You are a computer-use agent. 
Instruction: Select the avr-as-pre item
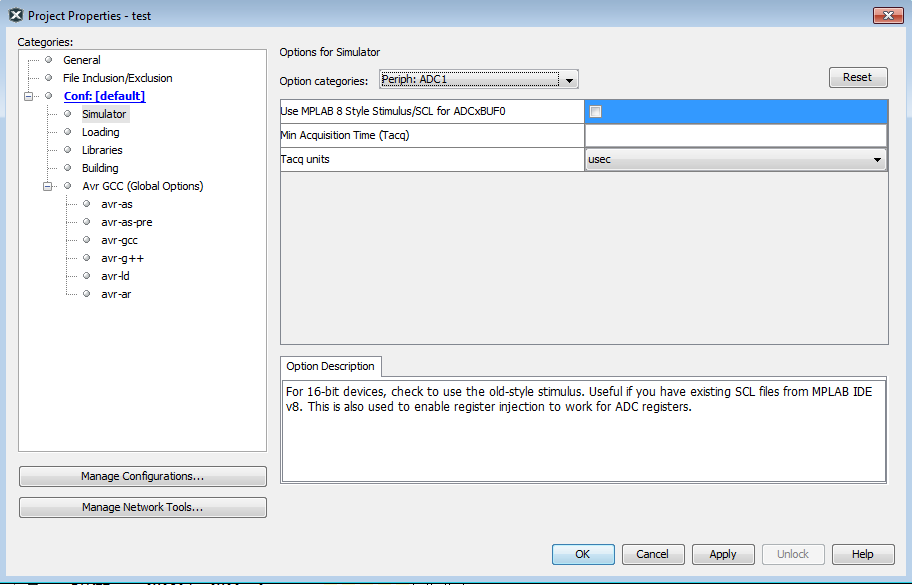click(x=127, y=222)
